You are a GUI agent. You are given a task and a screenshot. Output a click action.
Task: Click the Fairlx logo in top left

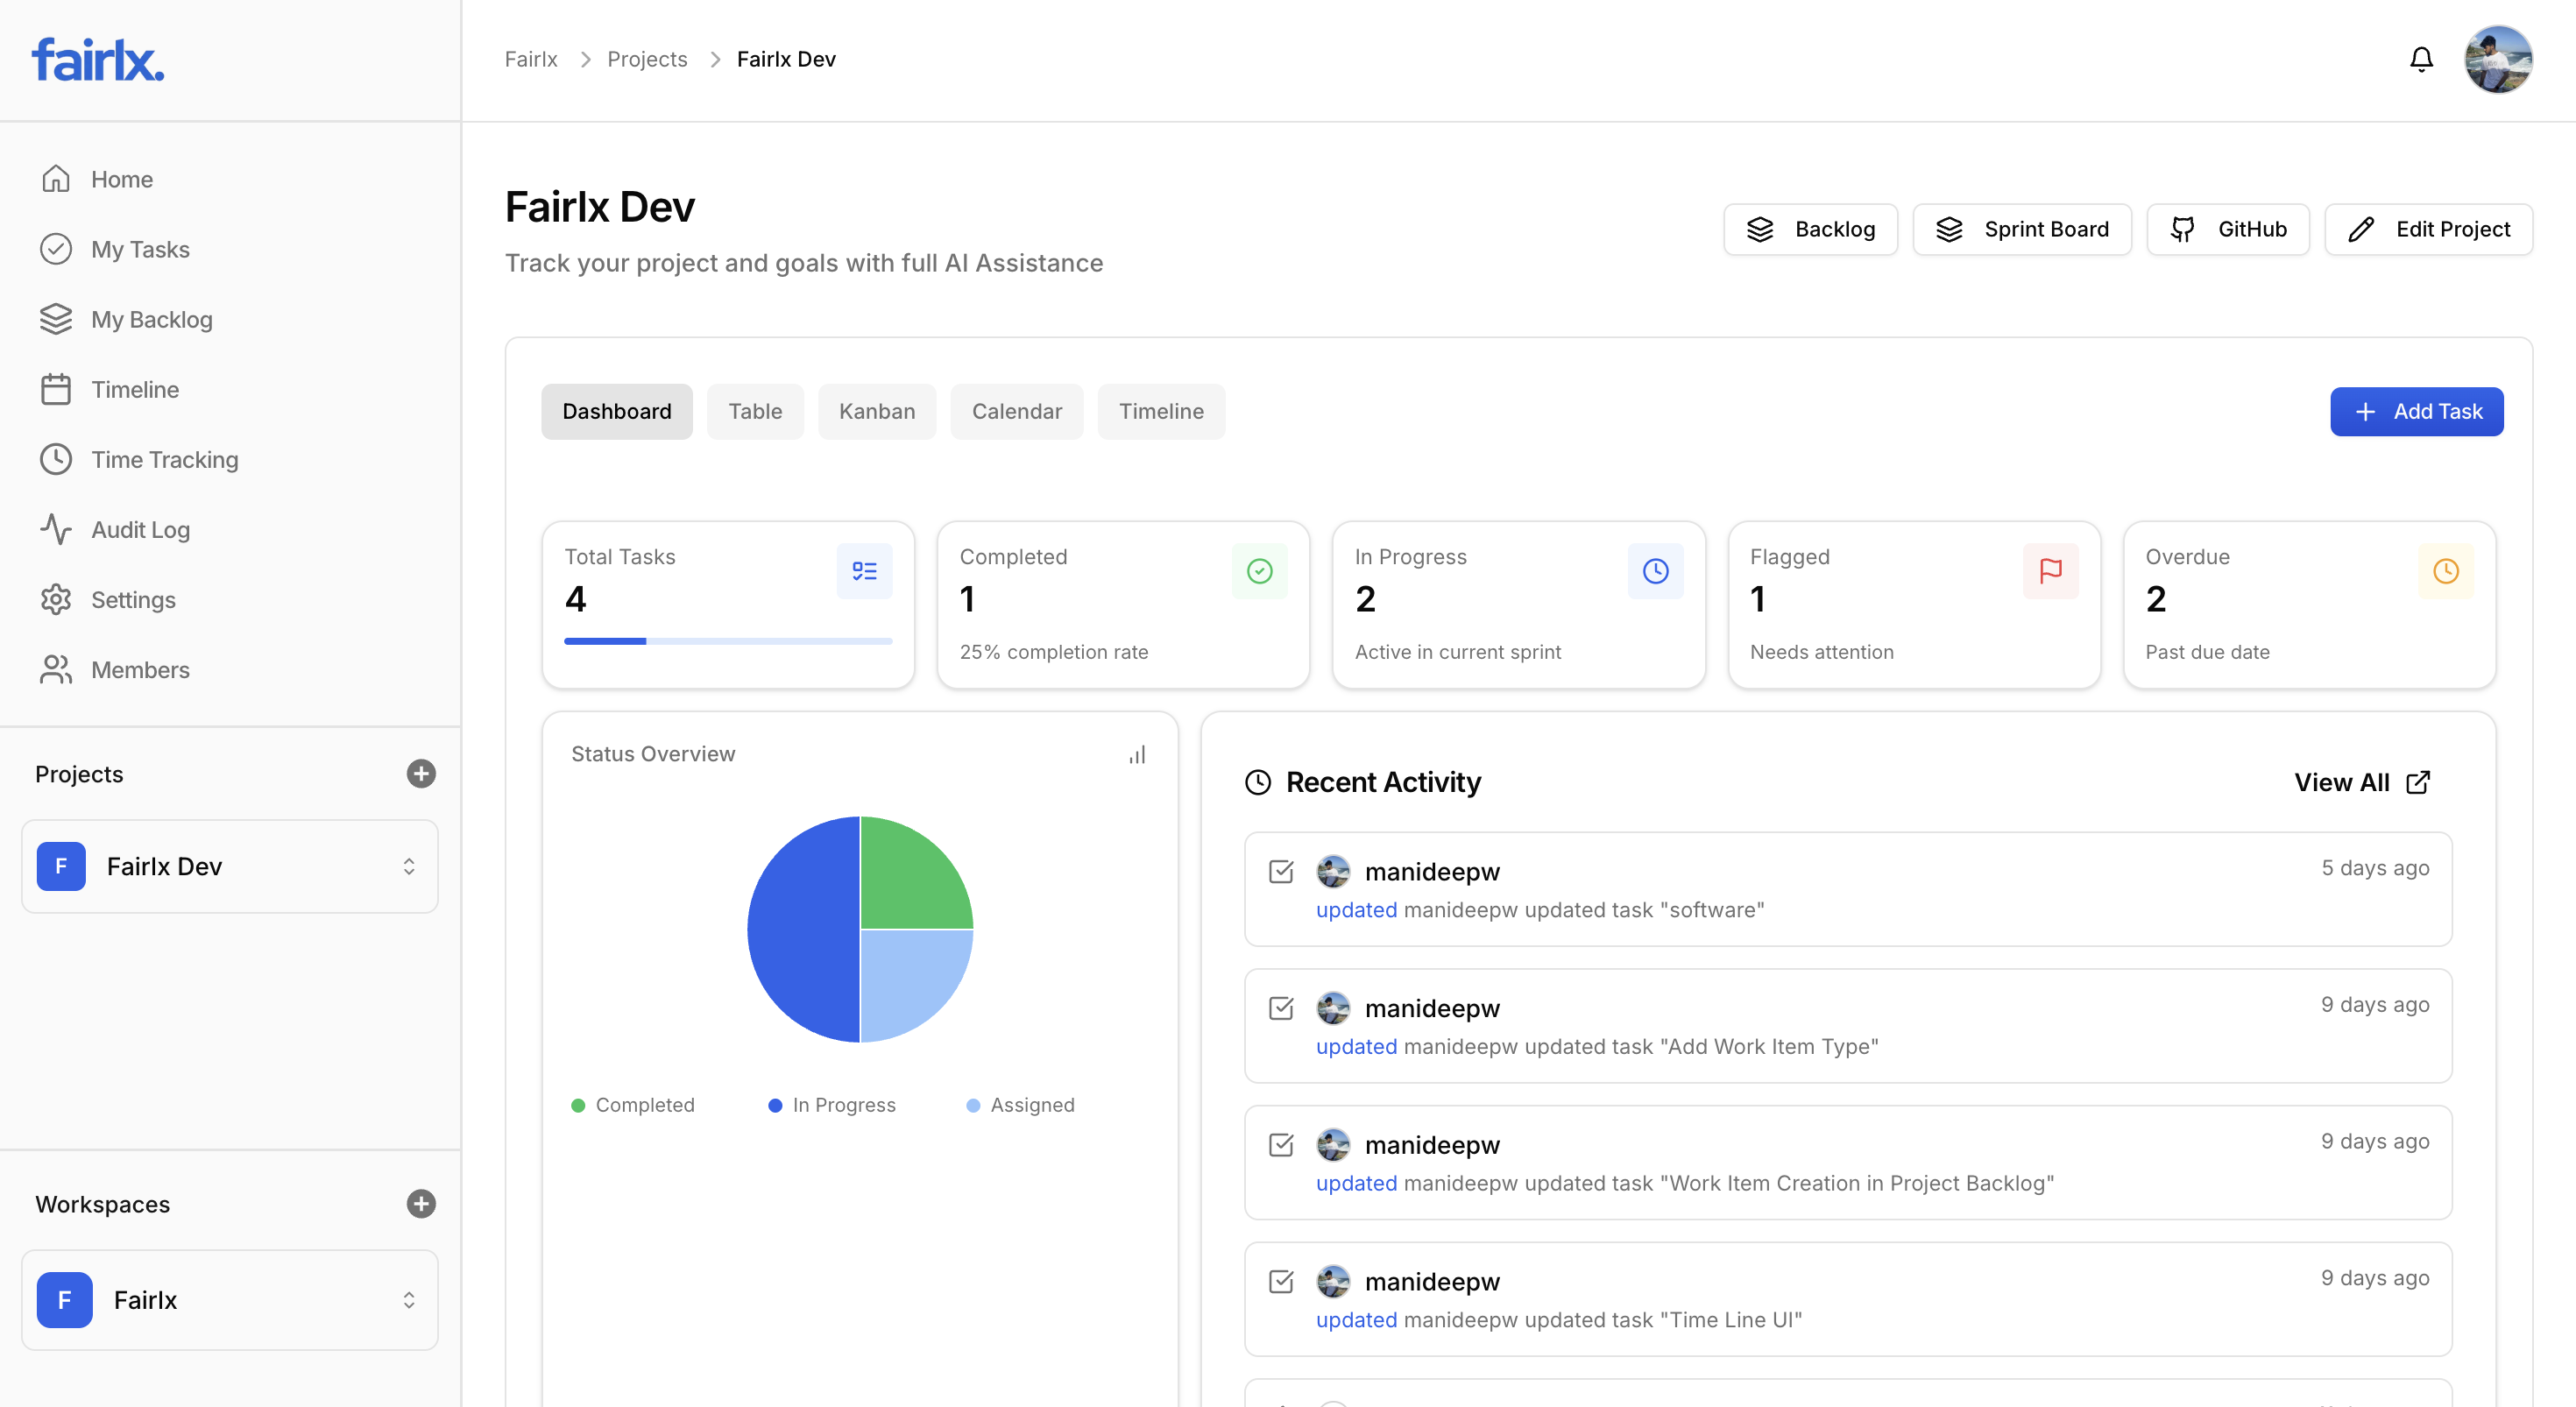tap(97, 58)
